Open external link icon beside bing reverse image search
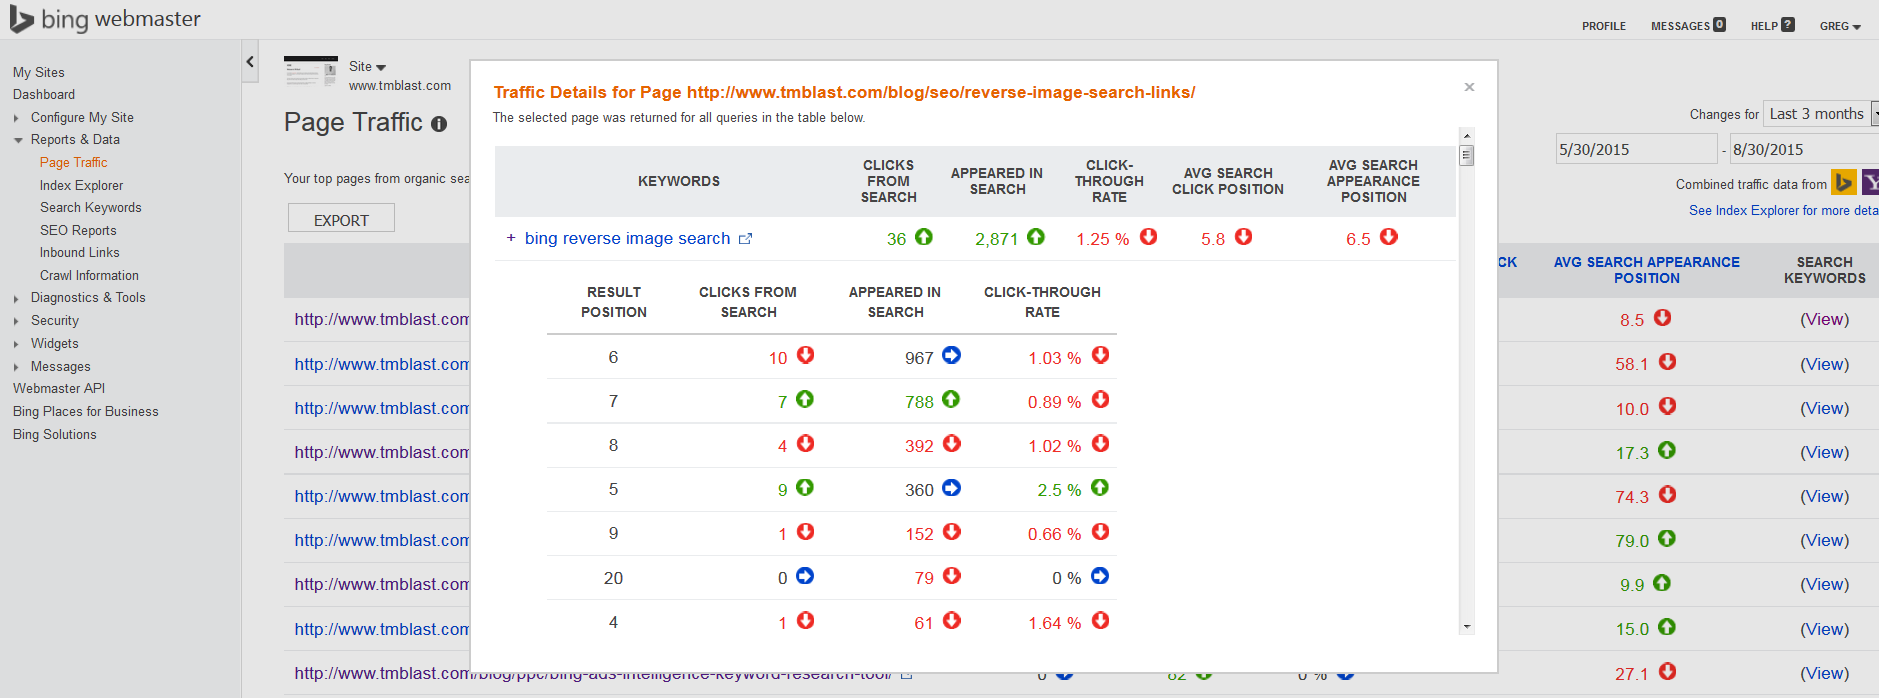This screenshot has height=698, width=1879. [x=745, y=239]
